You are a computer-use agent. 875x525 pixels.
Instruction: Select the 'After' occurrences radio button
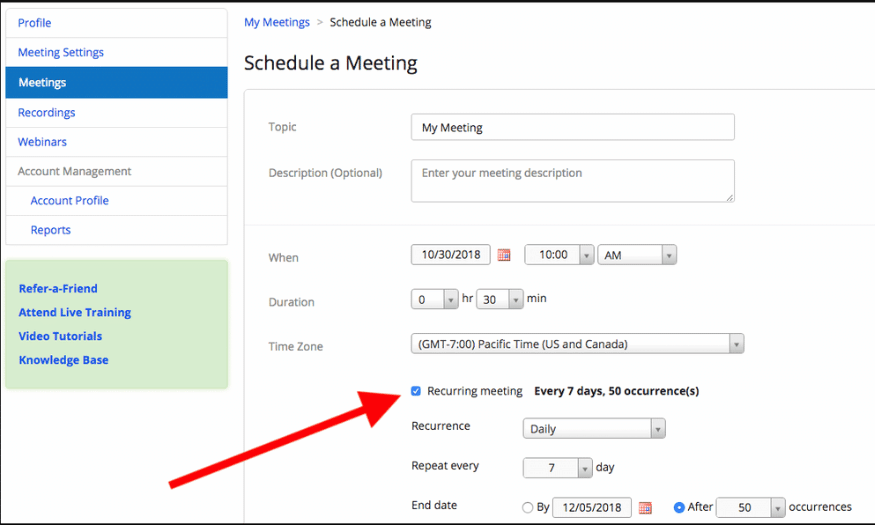tap(679, 508)
